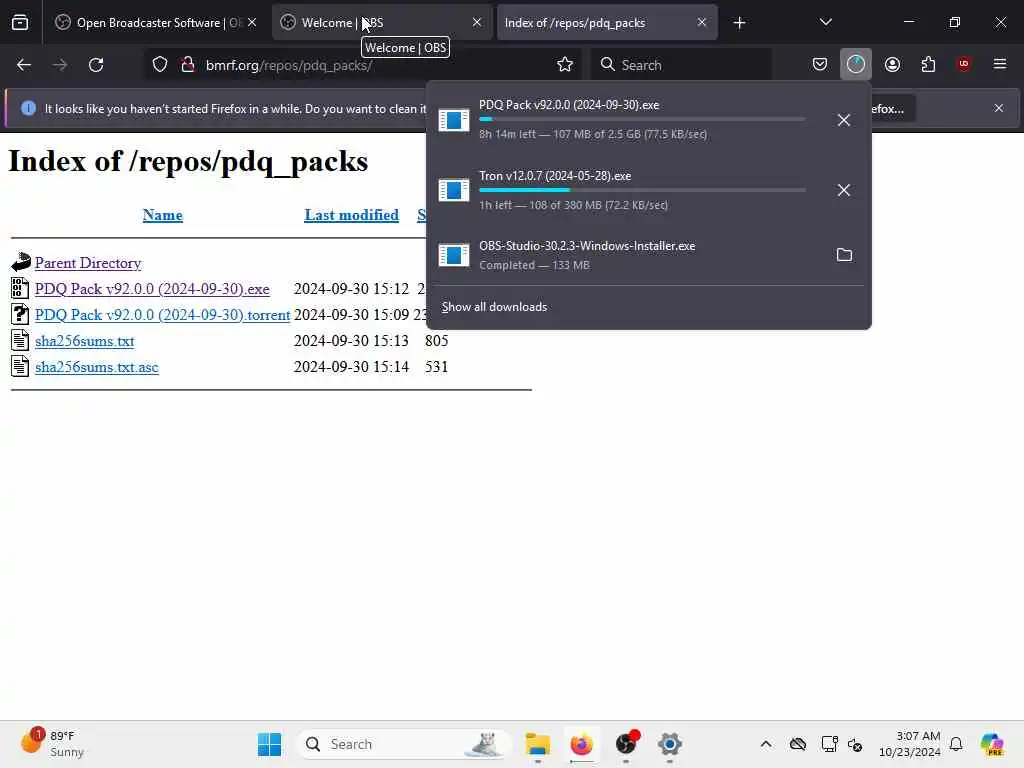The width and height of the screenshot is (1024, 768).
Task: Open the Firefox View icon
Action: [x=20, y=22]
